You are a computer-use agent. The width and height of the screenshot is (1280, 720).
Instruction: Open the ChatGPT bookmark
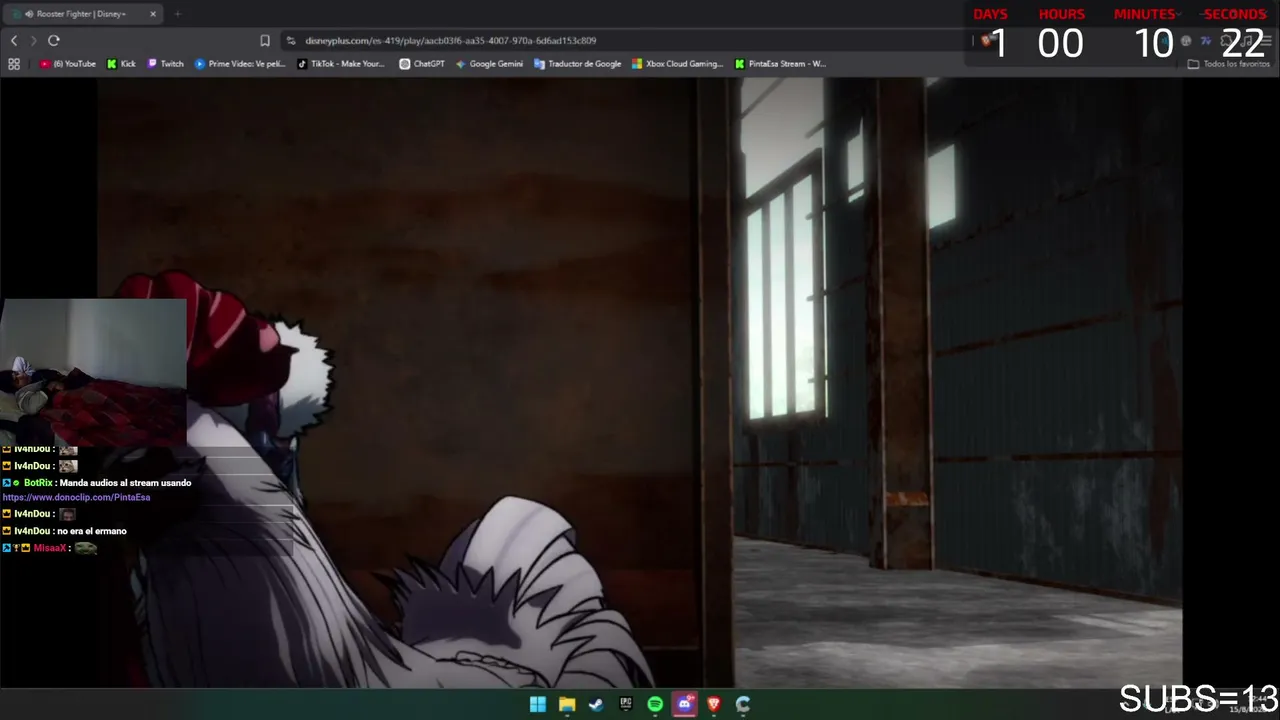[x=422, y=64]
